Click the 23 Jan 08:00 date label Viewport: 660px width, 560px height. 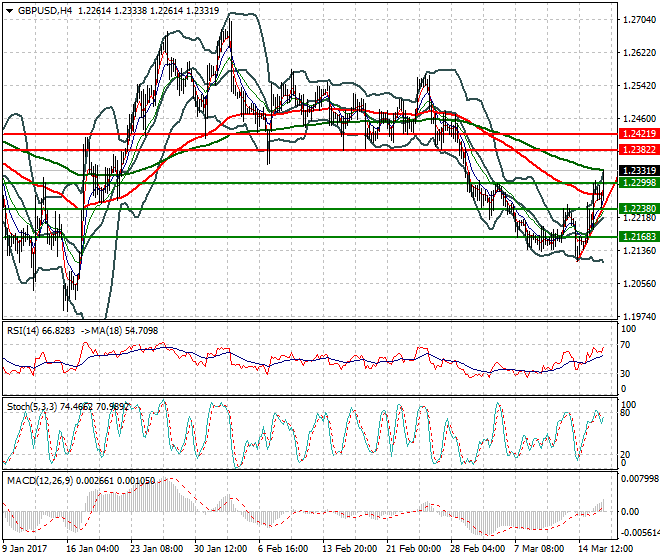156,549
